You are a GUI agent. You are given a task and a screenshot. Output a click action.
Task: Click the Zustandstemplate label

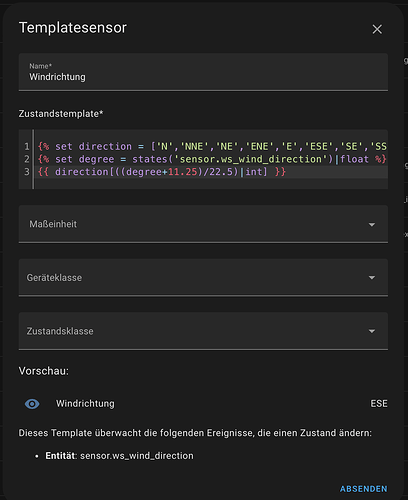(x=61, y=114)
